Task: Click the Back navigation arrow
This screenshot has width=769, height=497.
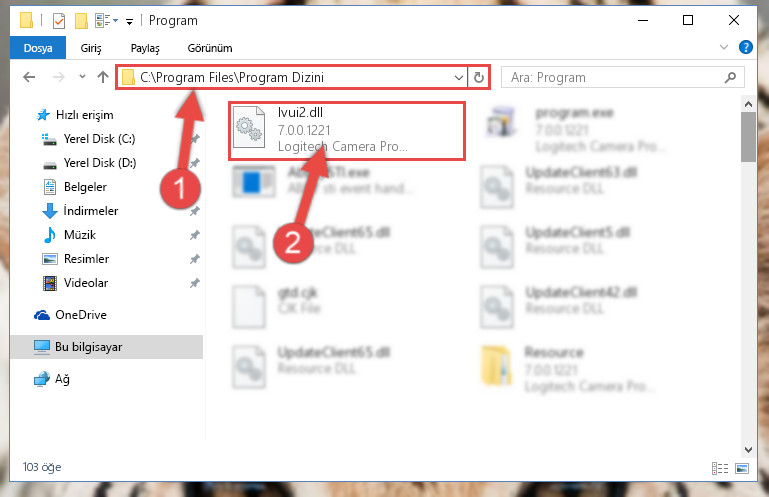Action: (29, 77)
